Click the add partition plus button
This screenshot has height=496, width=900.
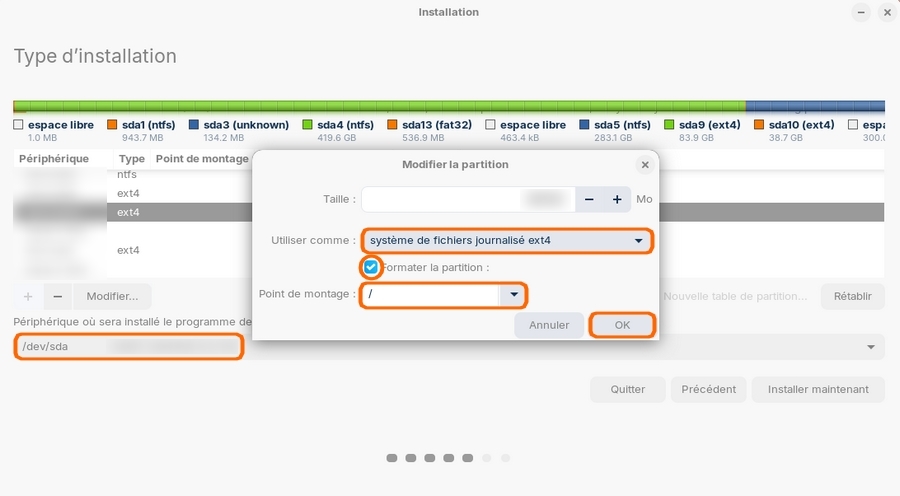[28, 297]
